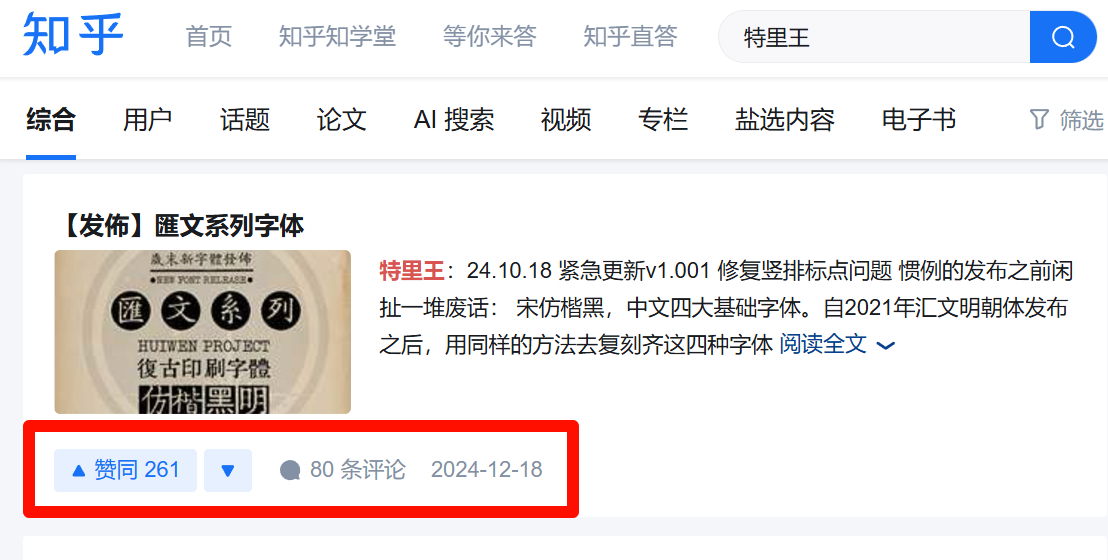Switch to the 电子书 tab
1108x560 pixels.
919,119
